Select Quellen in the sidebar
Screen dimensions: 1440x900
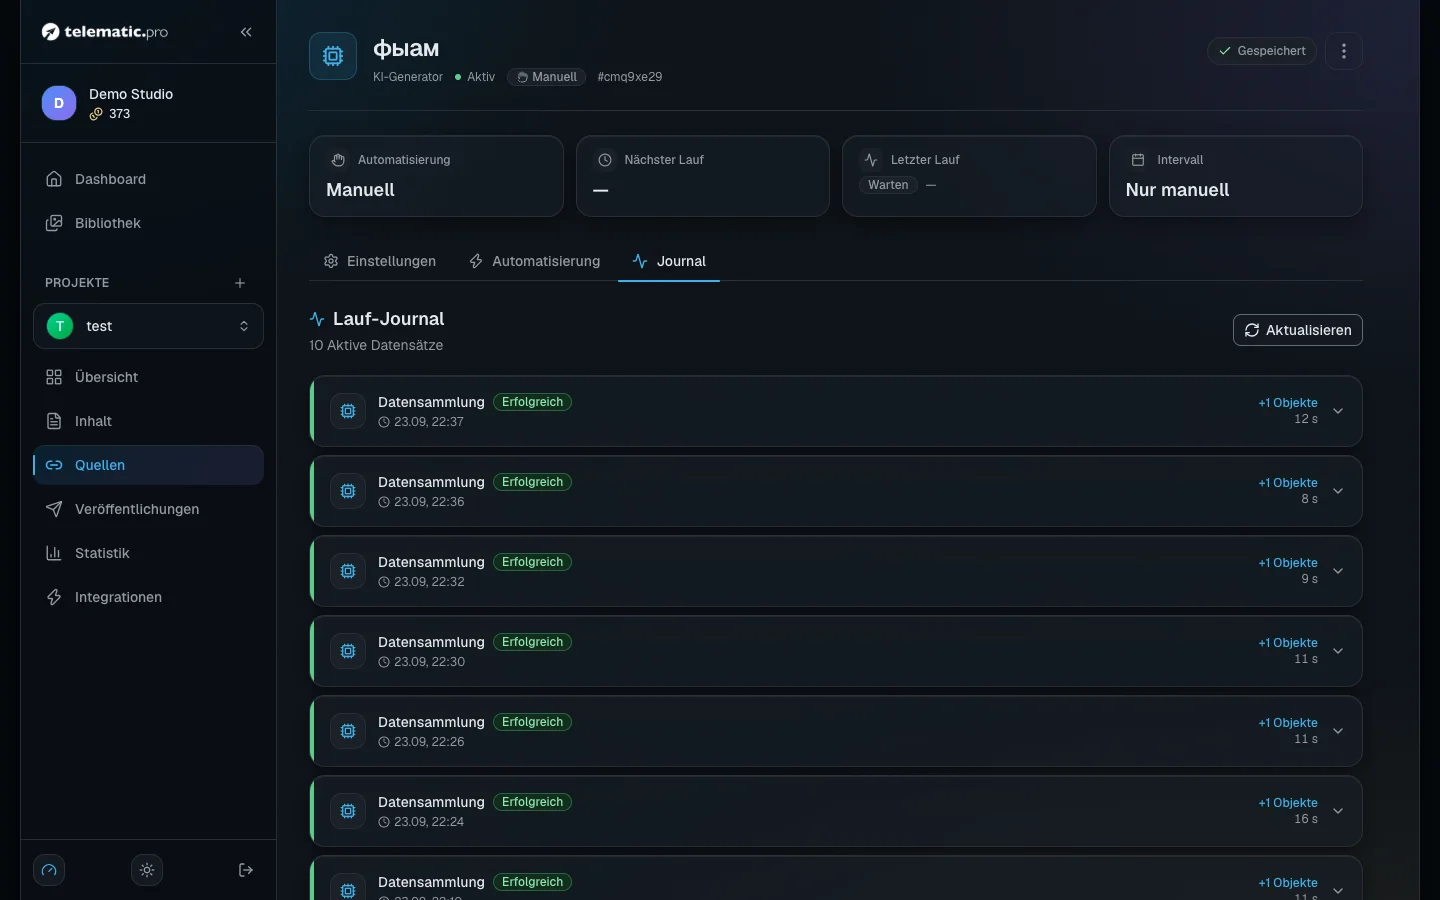pos(148,465)
